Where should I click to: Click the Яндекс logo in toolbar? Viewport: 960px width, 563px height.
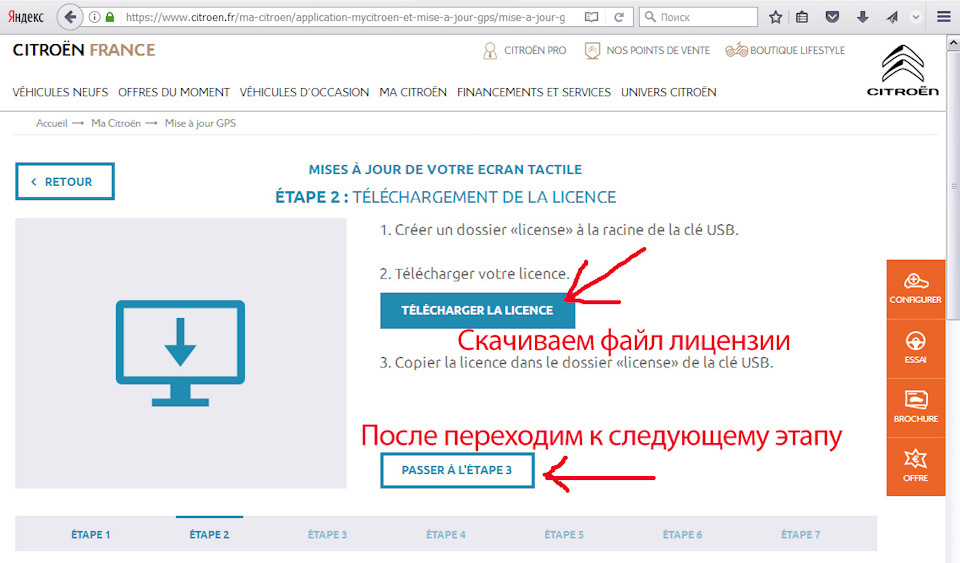pyautogui.click(x=26, y=17)
